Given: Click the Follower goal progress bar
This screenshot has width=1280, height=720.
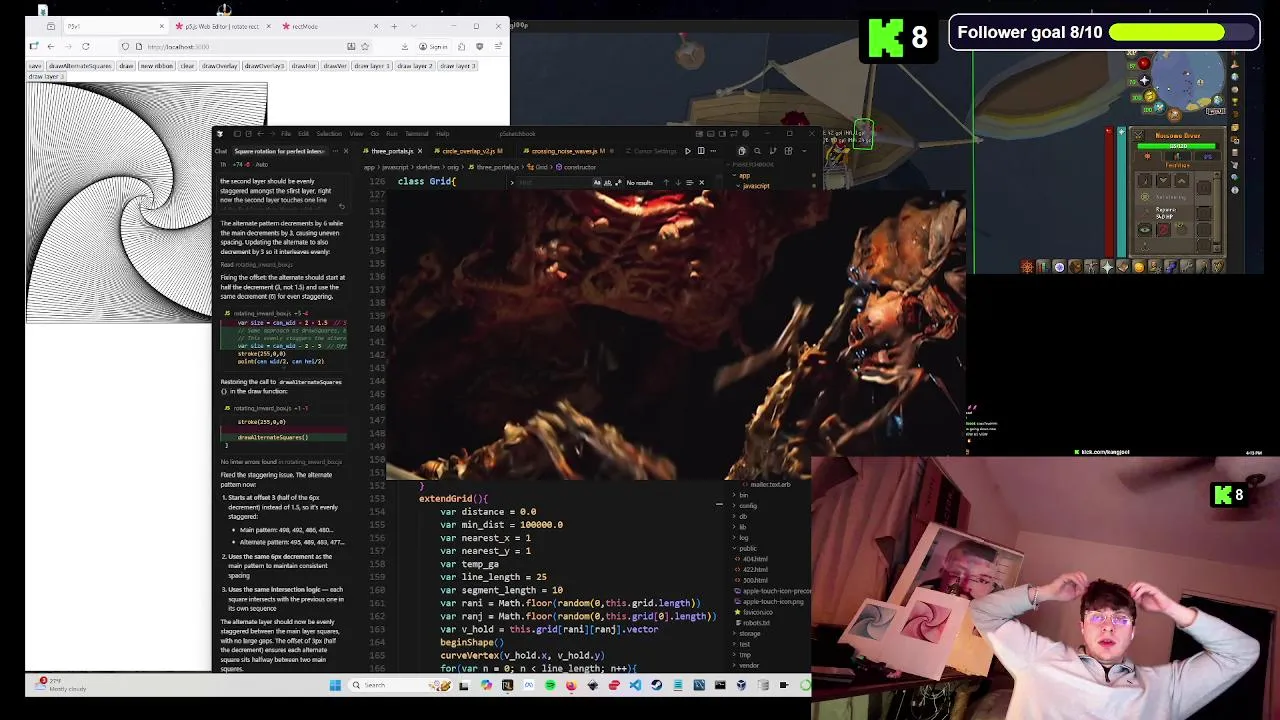Looking at the screenshot, I should (1181, 32).
